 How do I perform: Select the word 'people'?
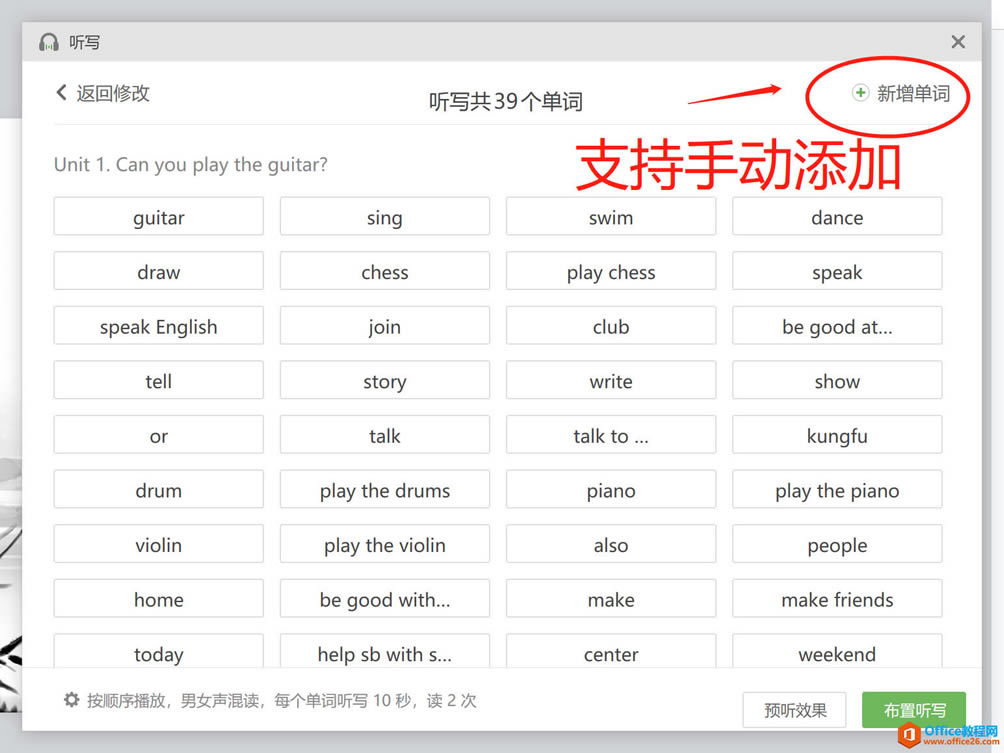click(x=837, y=544)
